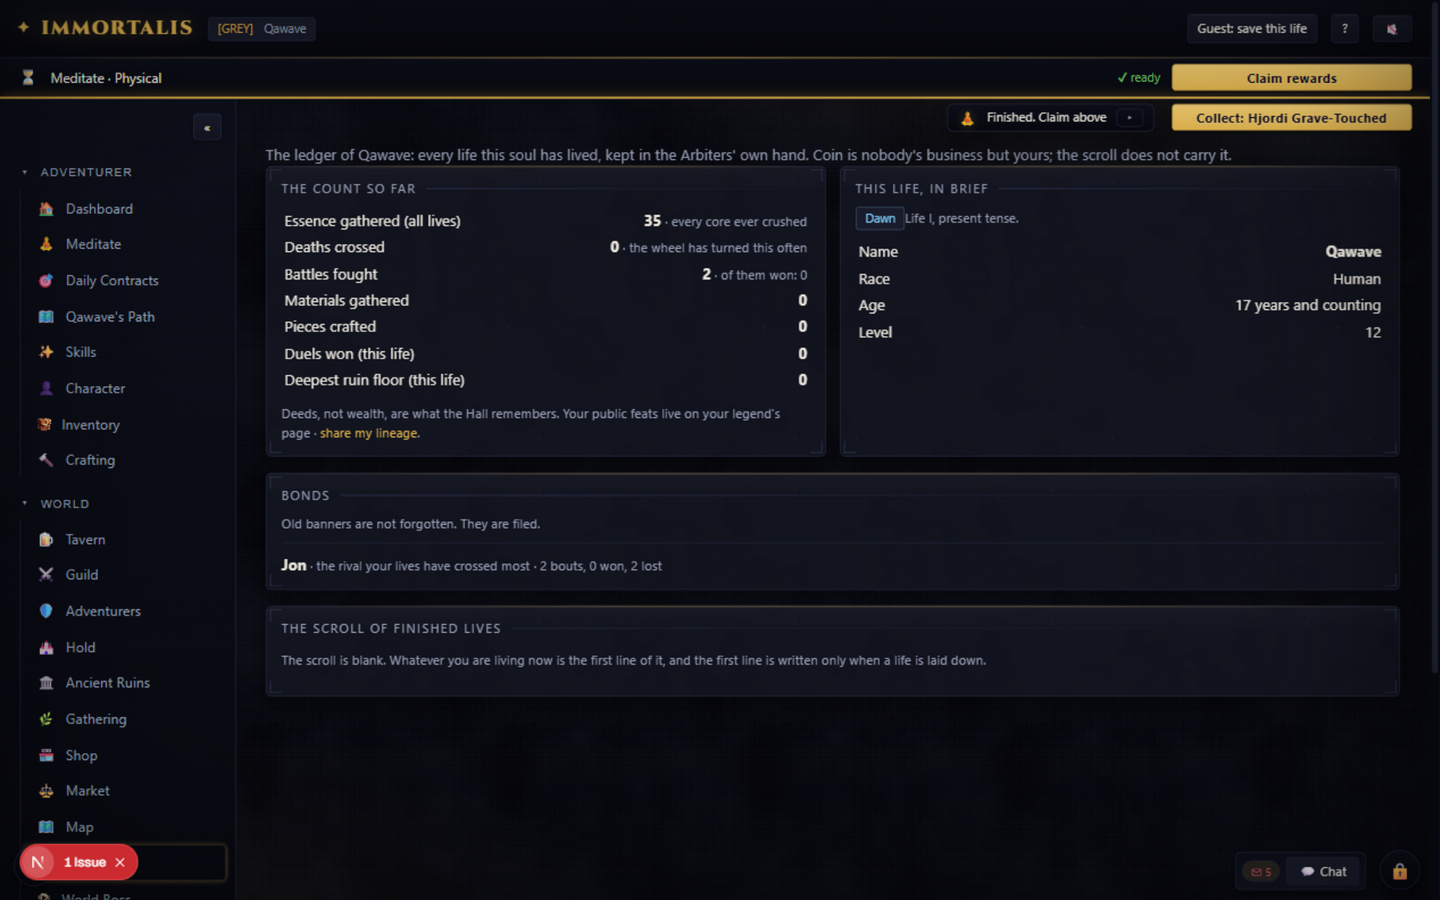This screenshot has height=900, width=1440.
Task: Select the Skills sparkle icon
Action: point(46,352)
